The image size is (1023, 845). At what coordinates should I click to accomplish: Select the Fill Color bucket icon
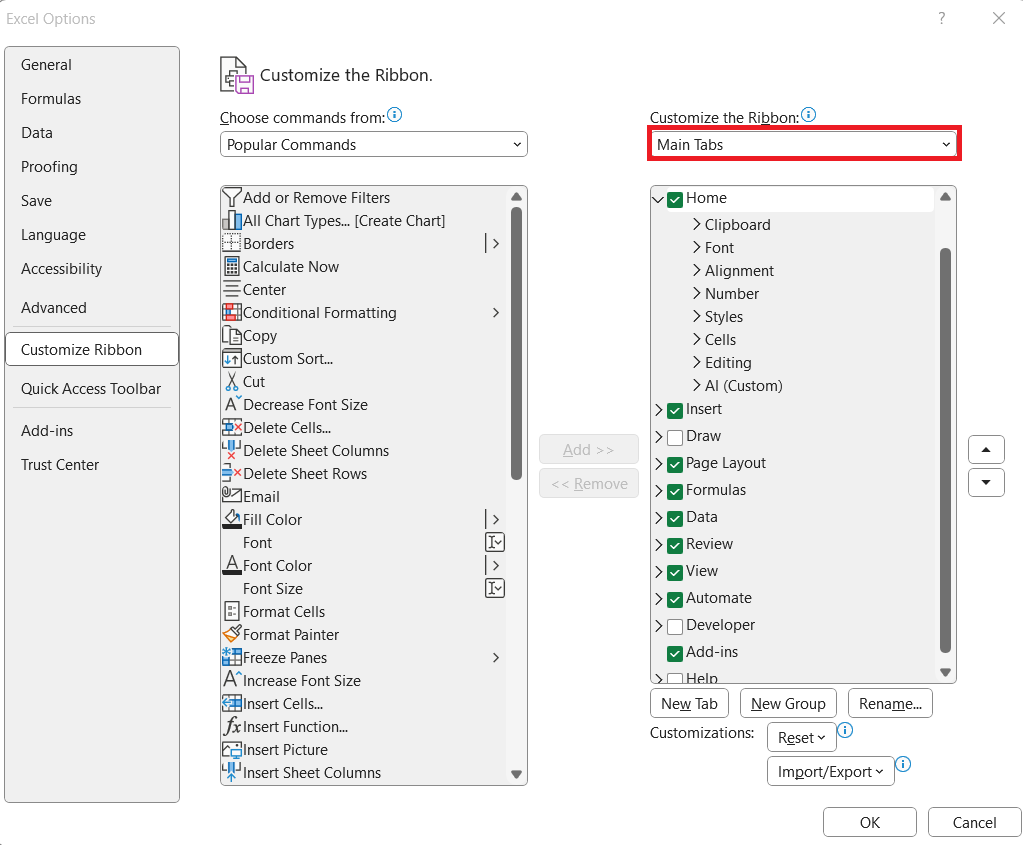click(x=232, y=519)
